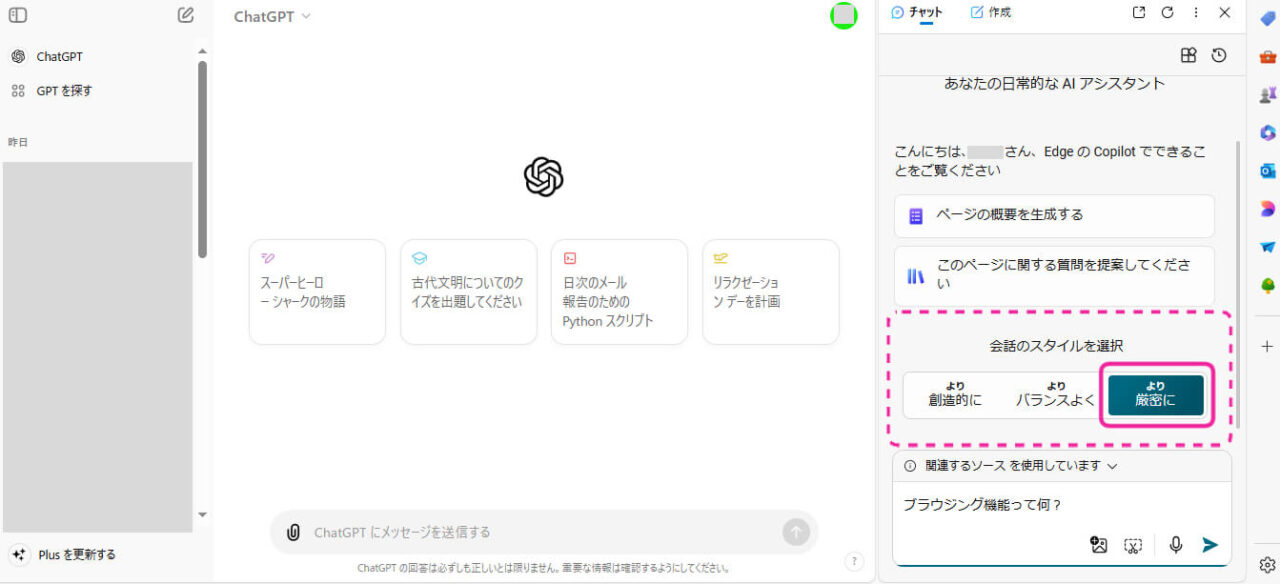Attach a file with the paperclip icon

tap(293, 532)
